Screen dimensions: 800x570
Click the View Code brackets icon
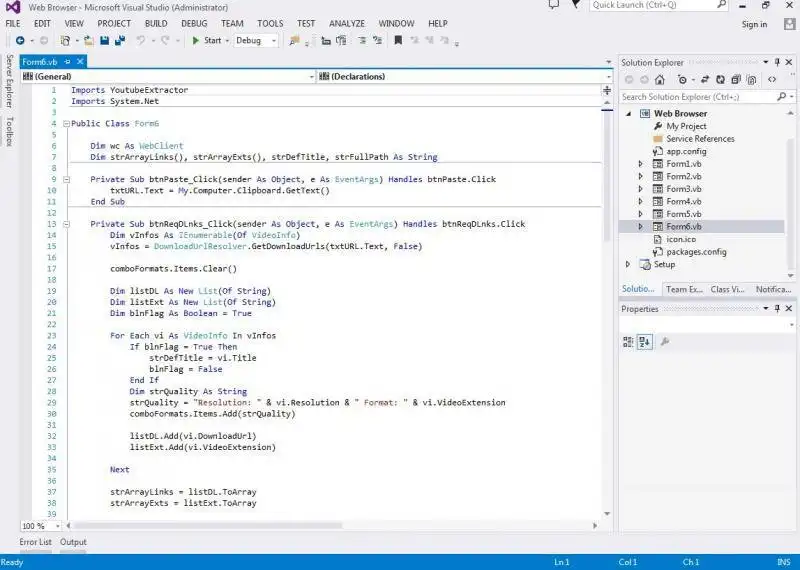coord(772,80)
